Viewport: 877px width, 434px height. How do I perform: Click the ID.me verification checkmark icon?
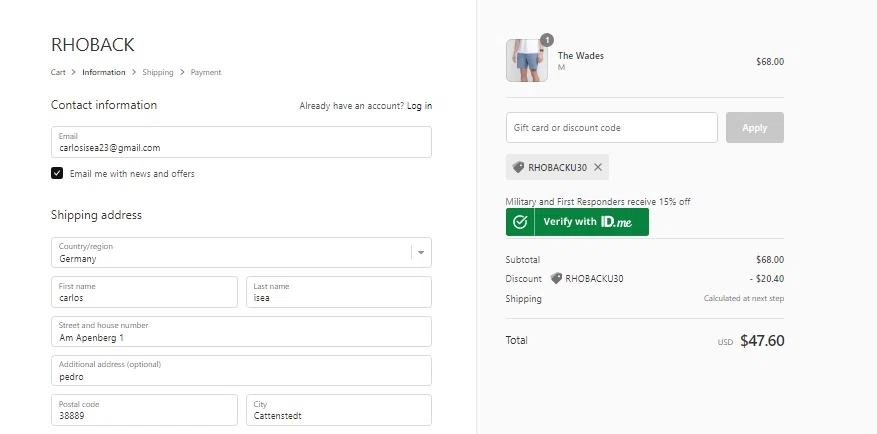click(x=519, y=222)
